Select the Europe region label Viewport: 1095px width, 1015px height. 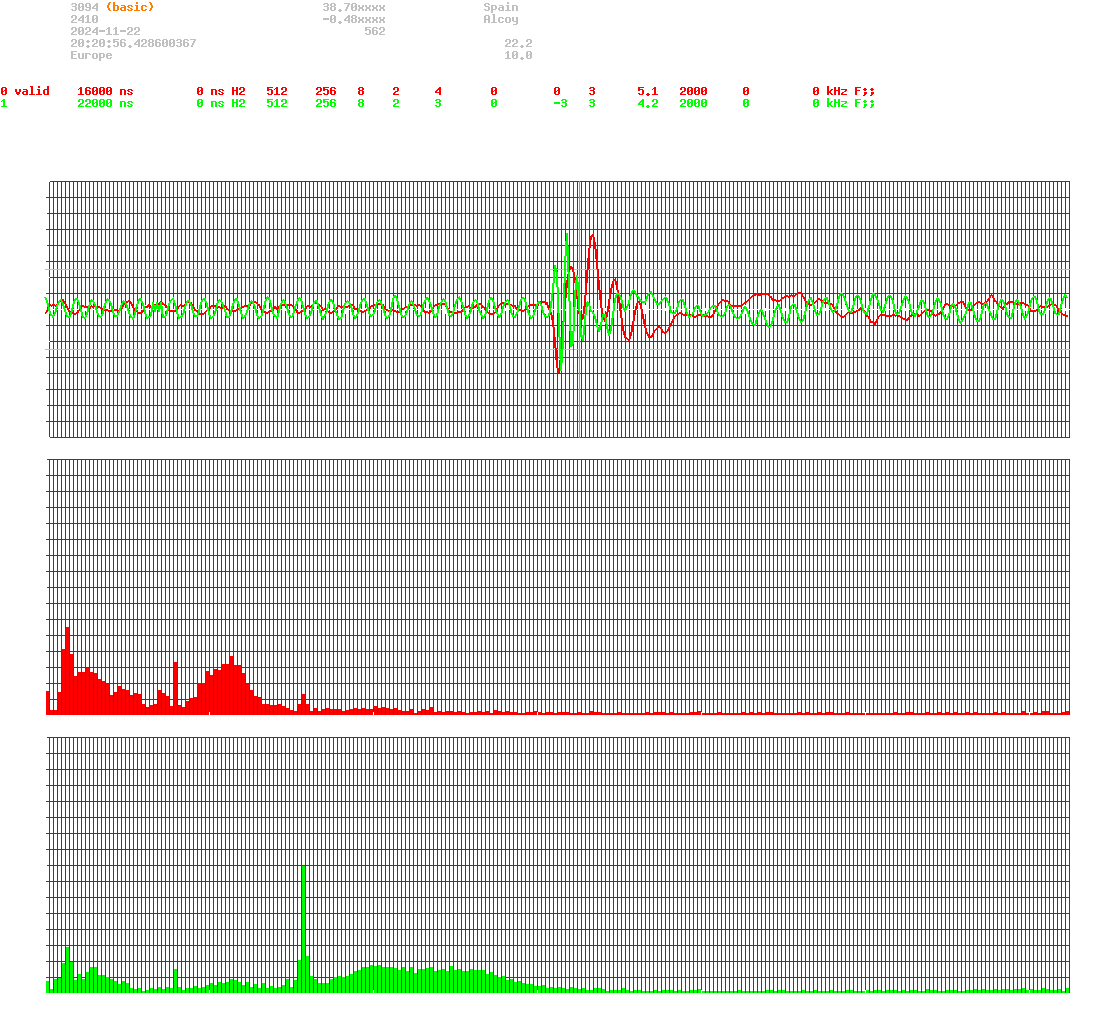(x=91, y=55)
